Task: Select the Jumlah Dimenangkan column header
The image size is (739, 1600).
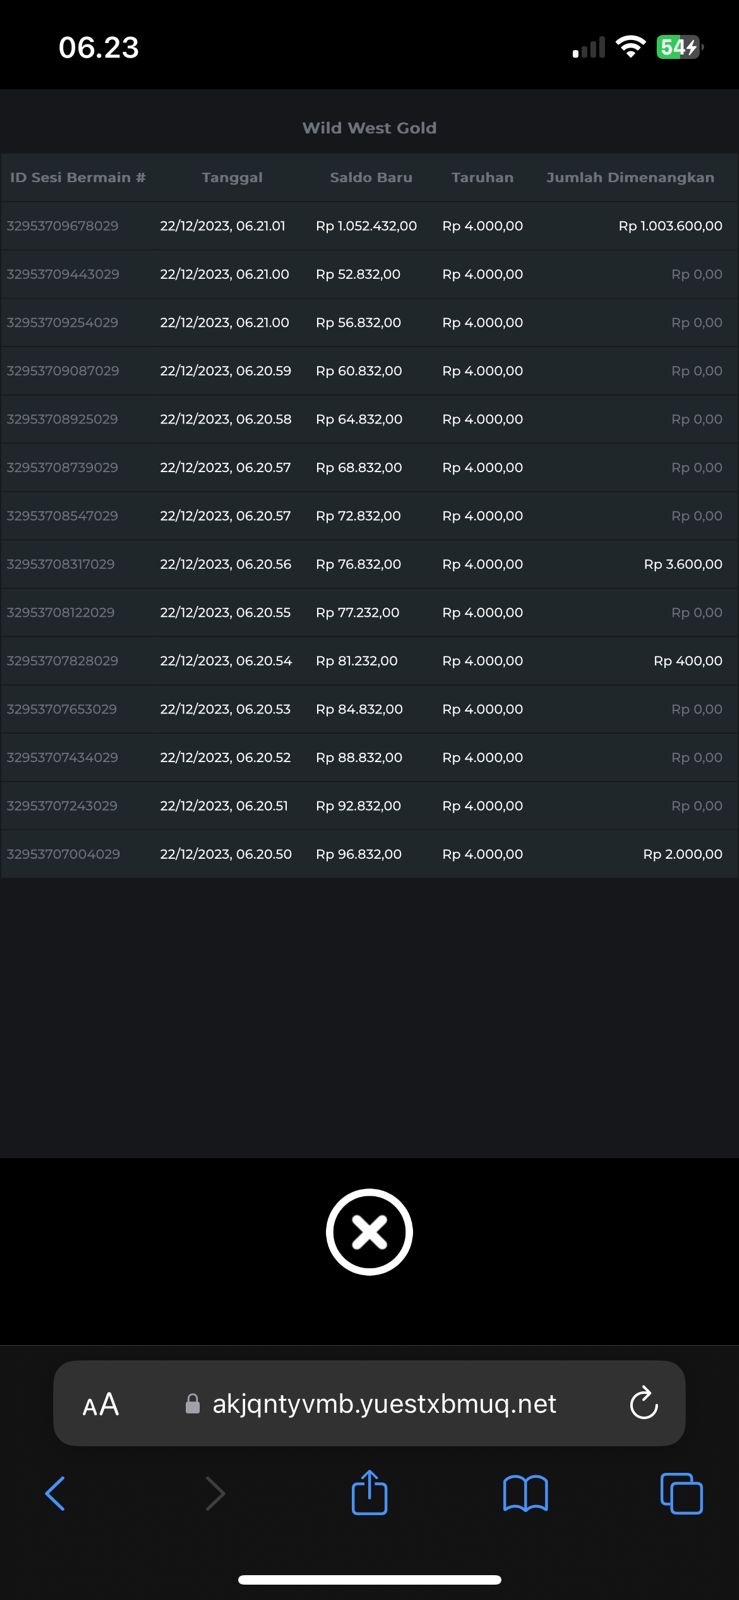Action: [630, 177]
